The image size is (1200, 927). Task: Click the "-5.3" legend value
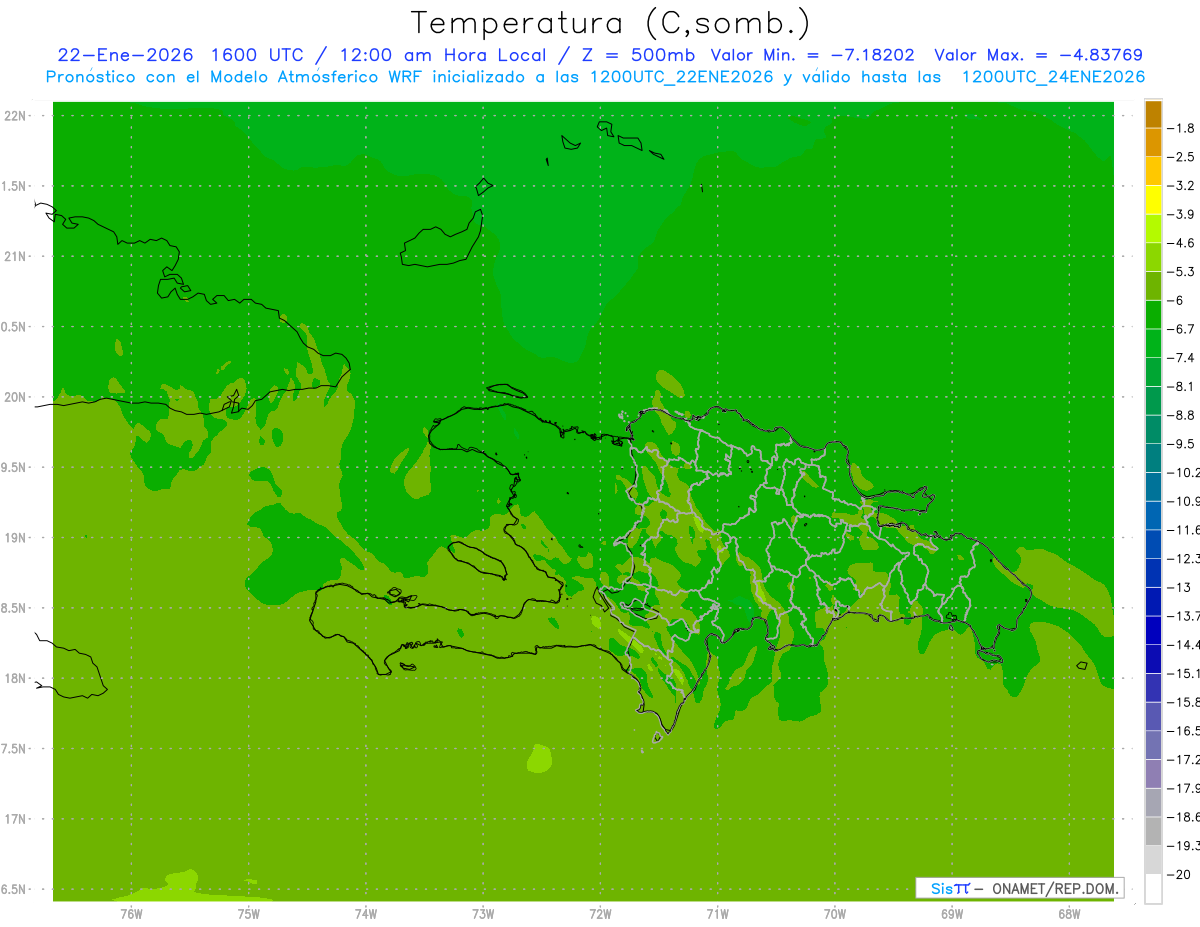click(x=1181, y=272)
